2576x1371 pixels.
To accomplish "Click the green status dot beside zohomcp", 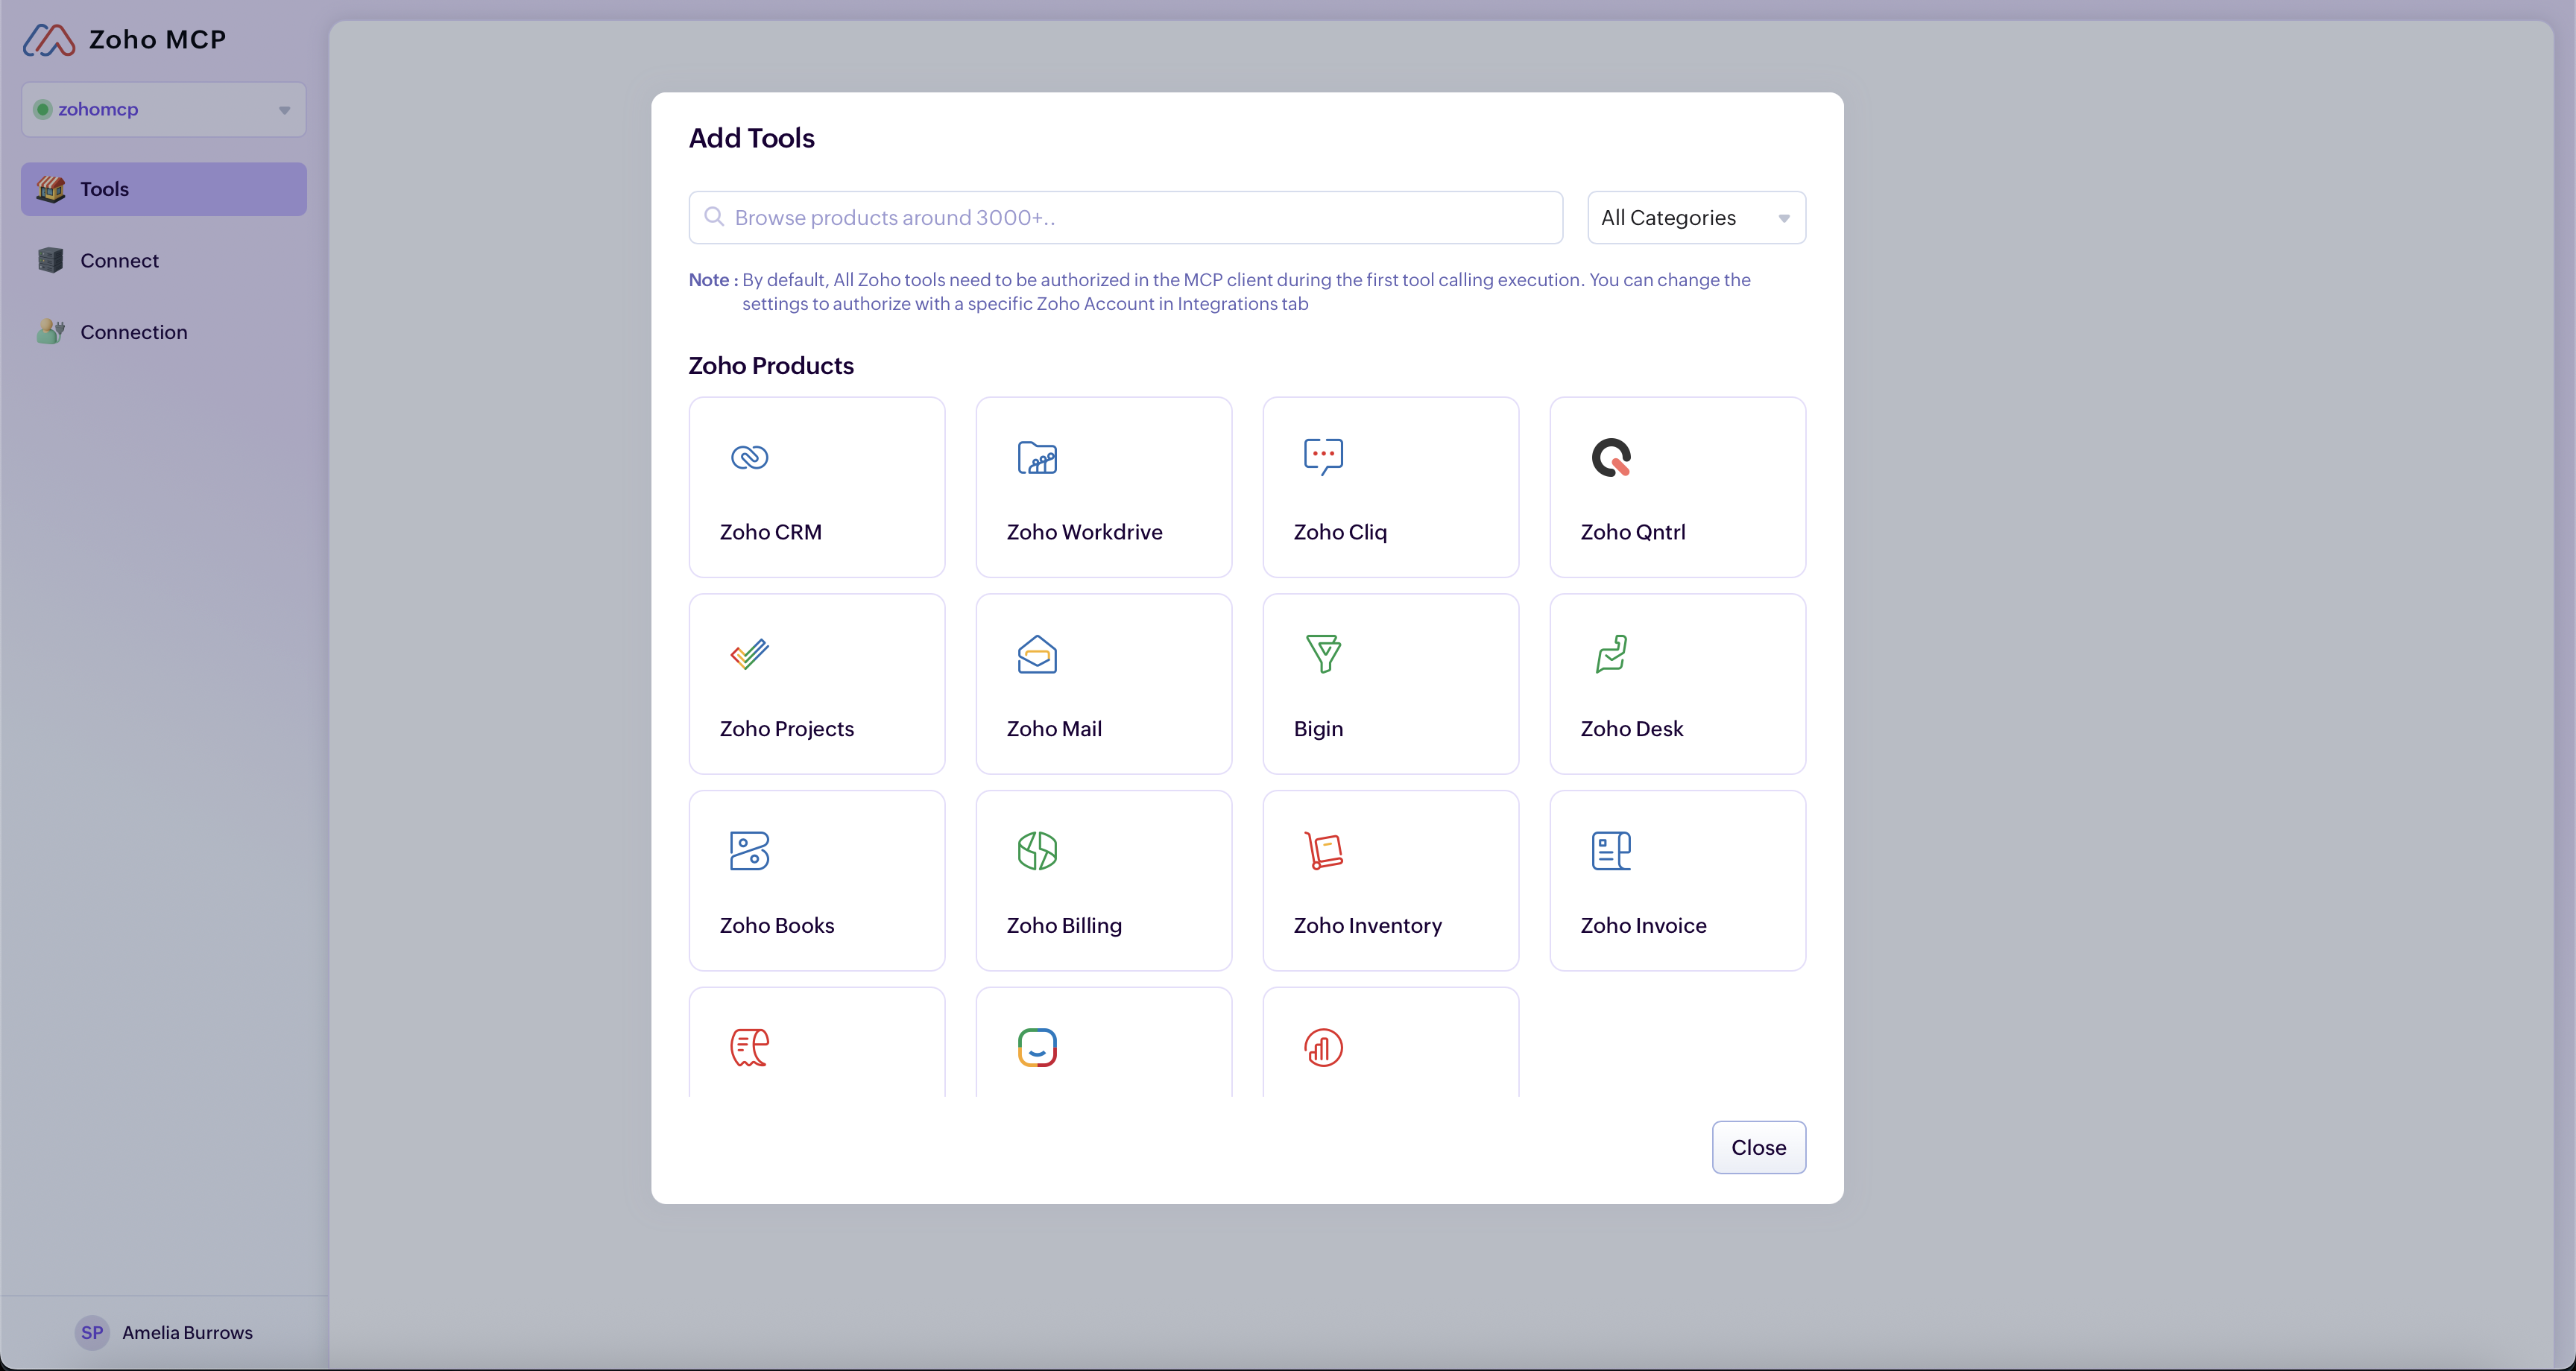I will pos(42,109).
